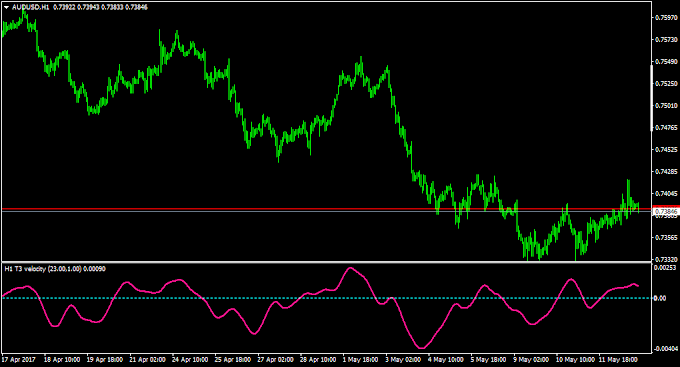Image resolution: width=680 pixels, height=367 pixels.
Task: Select the dotted cyan zero line
Action: coord(327,298)
